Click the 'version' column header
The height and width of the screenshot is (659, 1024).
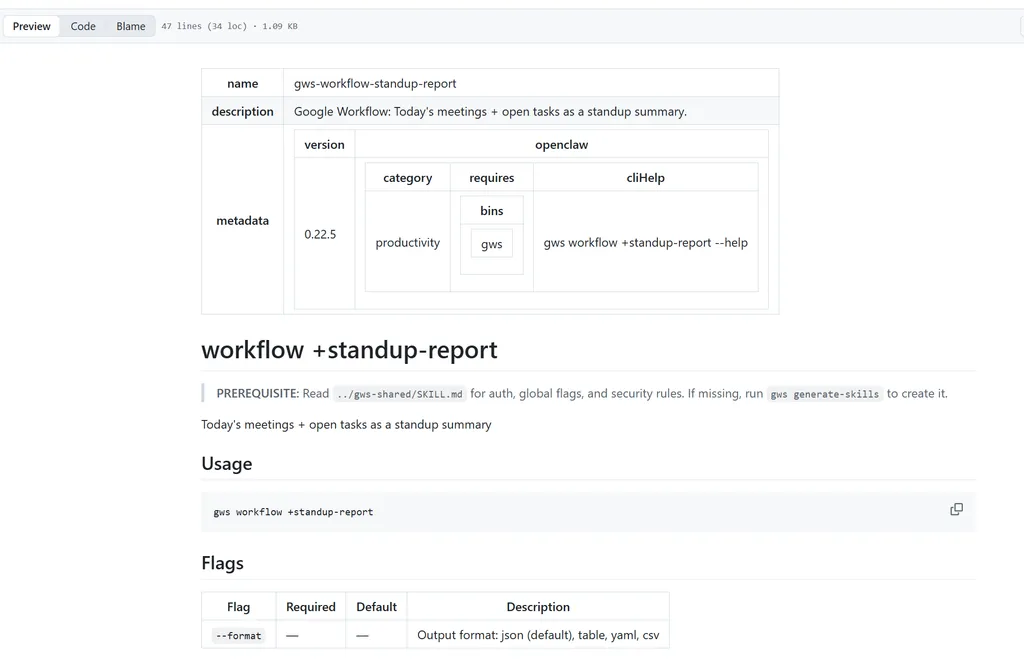click(324, 144)
